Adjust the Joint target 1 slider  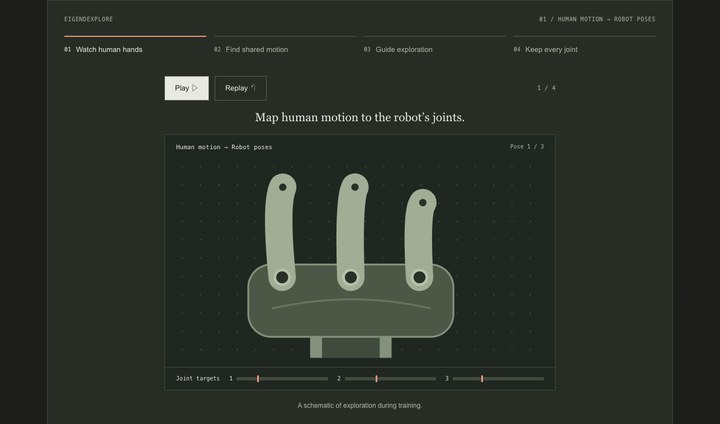282,379
